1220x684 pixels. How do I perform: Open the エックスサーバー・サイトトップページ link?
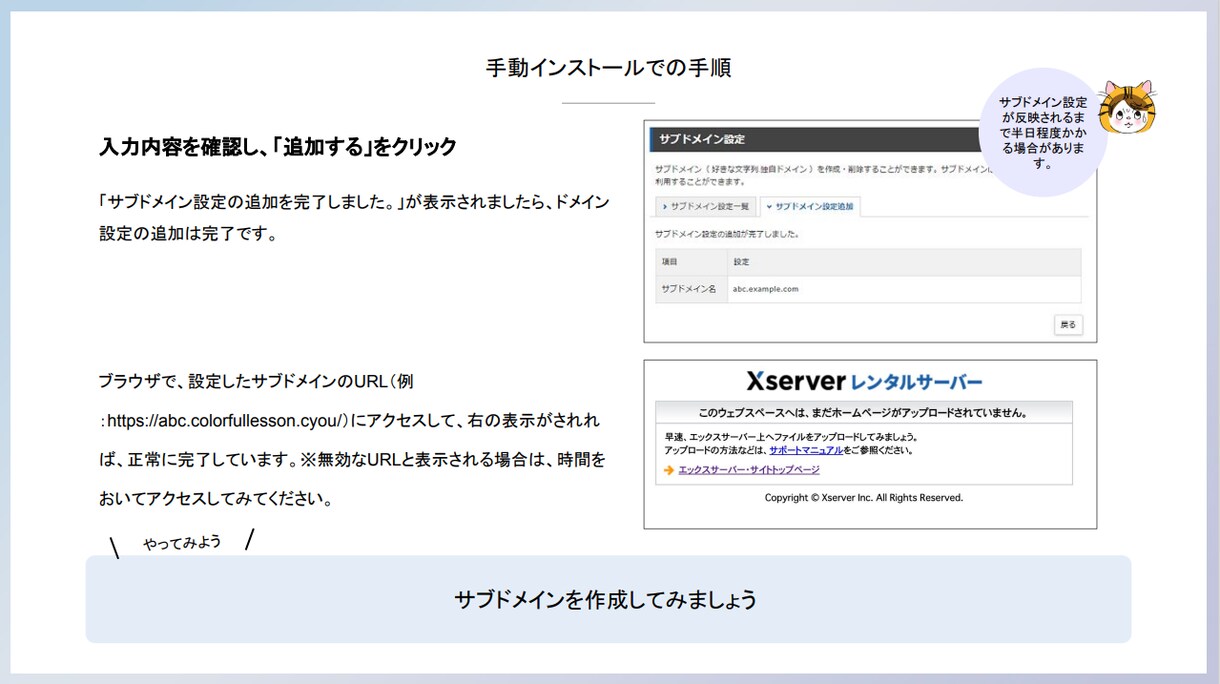tap(748, 470)
